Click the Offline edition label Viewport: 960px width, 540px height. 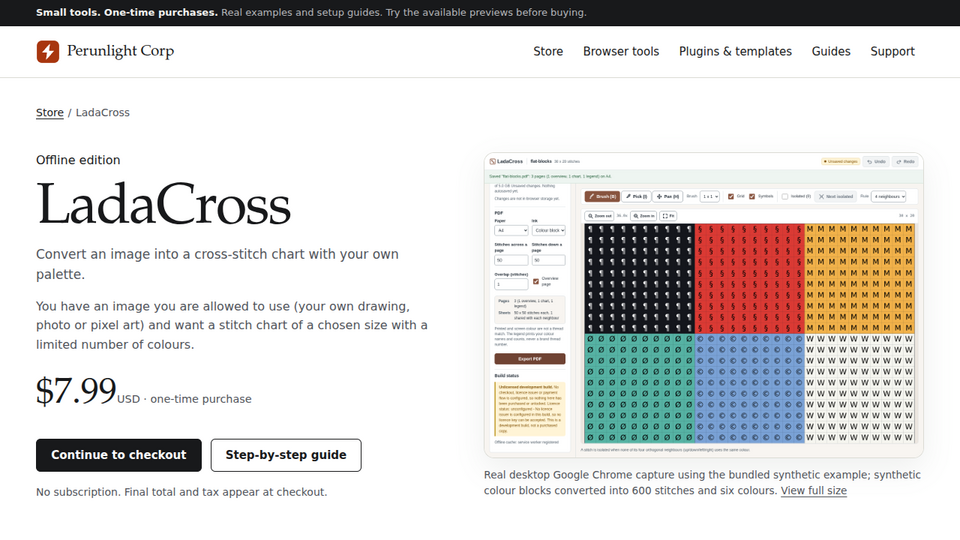(x=78, y=160)
